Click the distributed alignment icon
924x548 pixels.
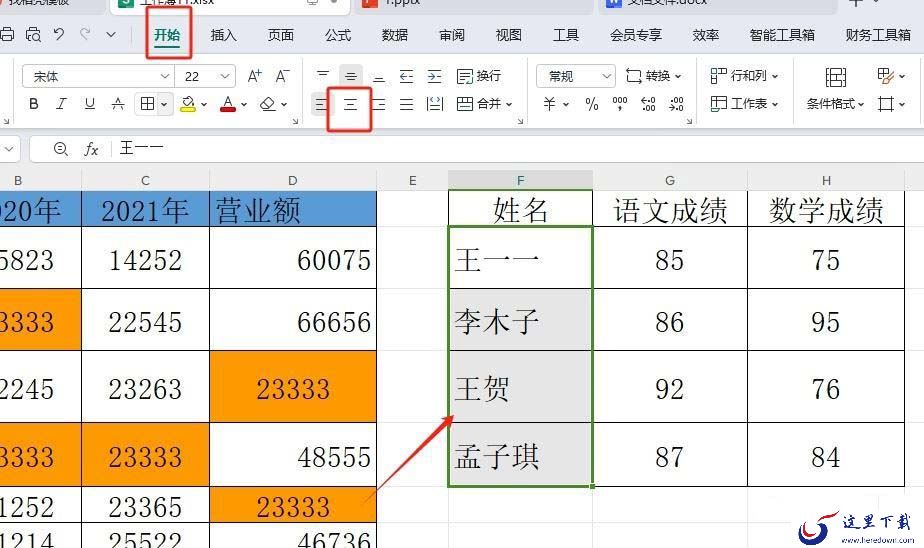(435, 105)
